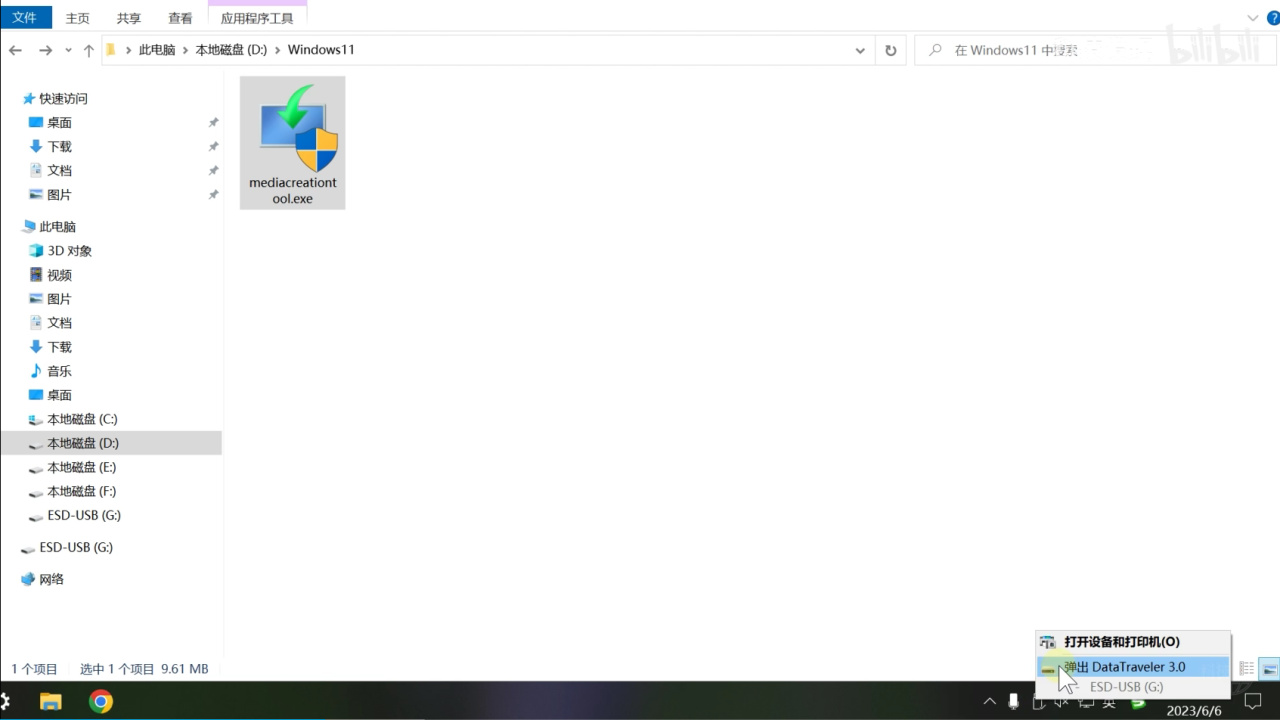Open the 文件 menu in File Explorer

coord(25,18)
